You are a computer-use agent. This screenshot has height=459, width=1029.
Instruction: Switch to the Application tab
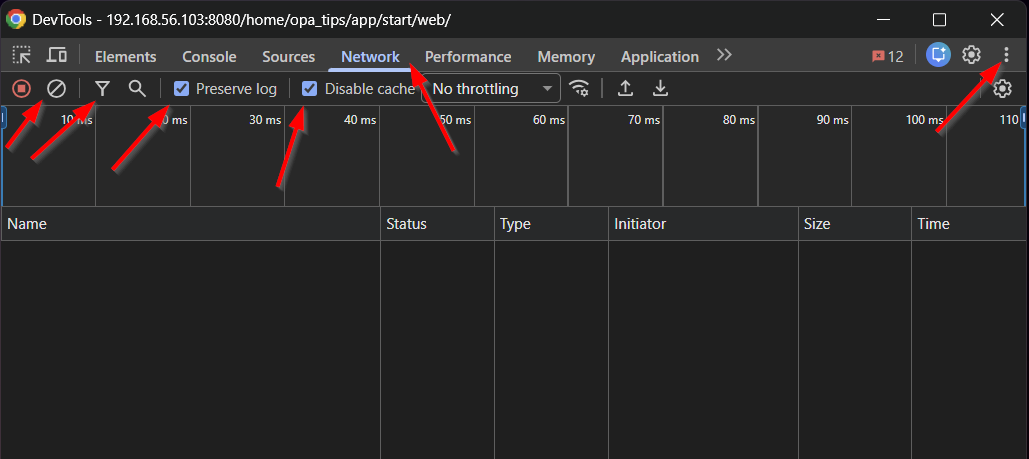pos(659,57)
